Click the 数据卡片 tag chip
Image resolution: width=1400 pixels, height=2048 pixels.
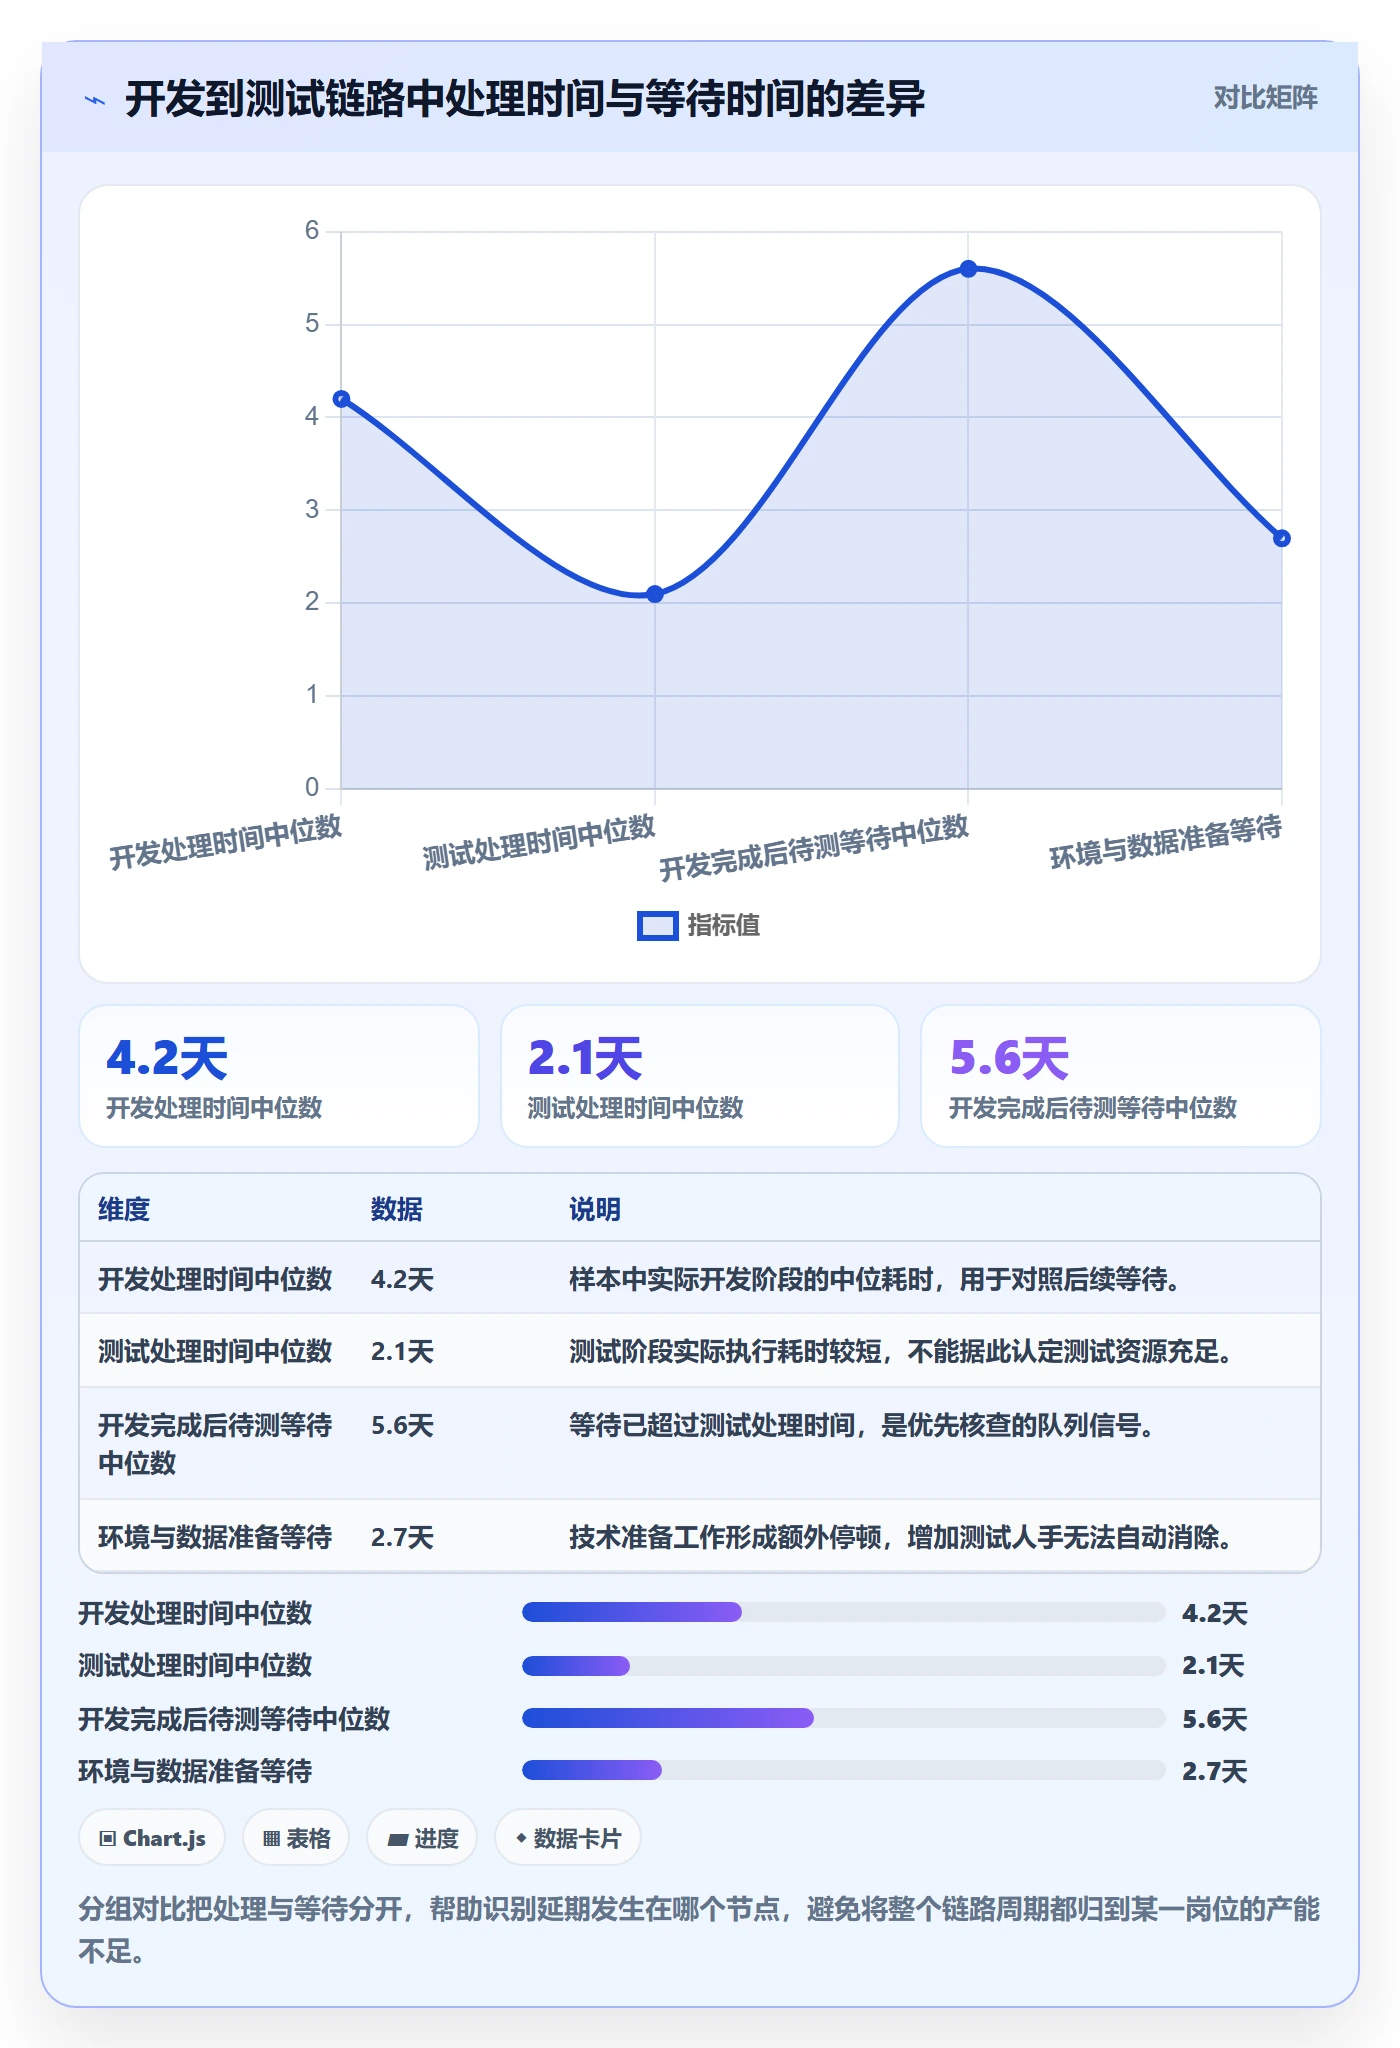pos(568,1838)
